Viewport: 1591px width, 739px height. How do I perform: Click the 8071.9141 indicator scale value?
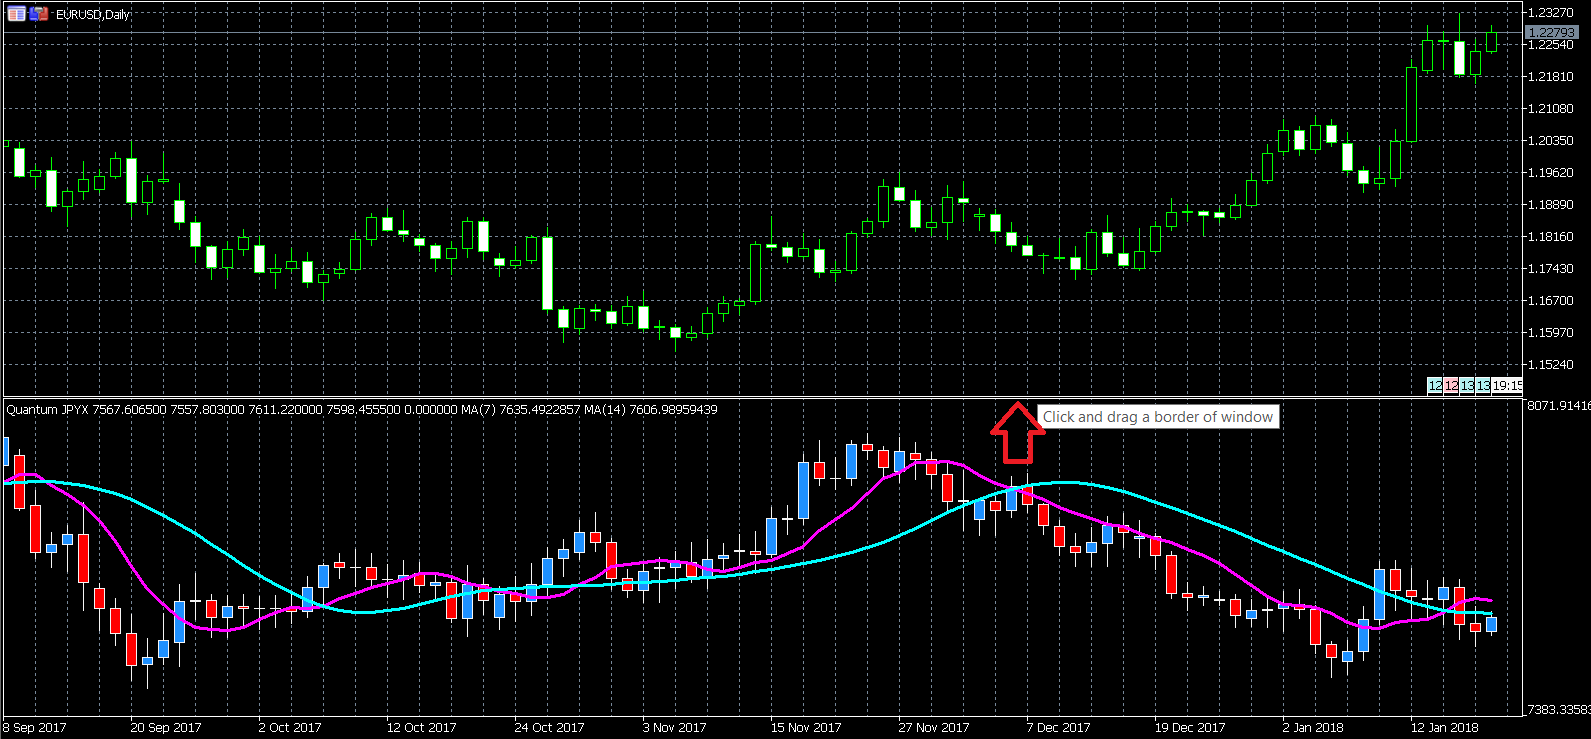1558,406
